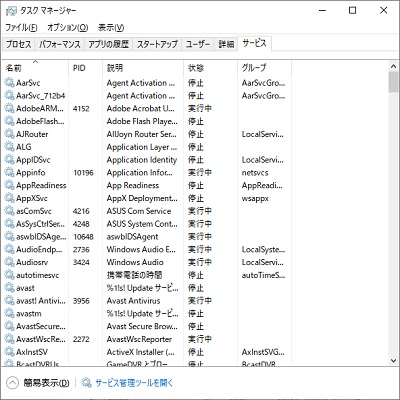400x400 pixels.
Task: Click the service icon for AdobeFlash
Action: pos(9,121)
